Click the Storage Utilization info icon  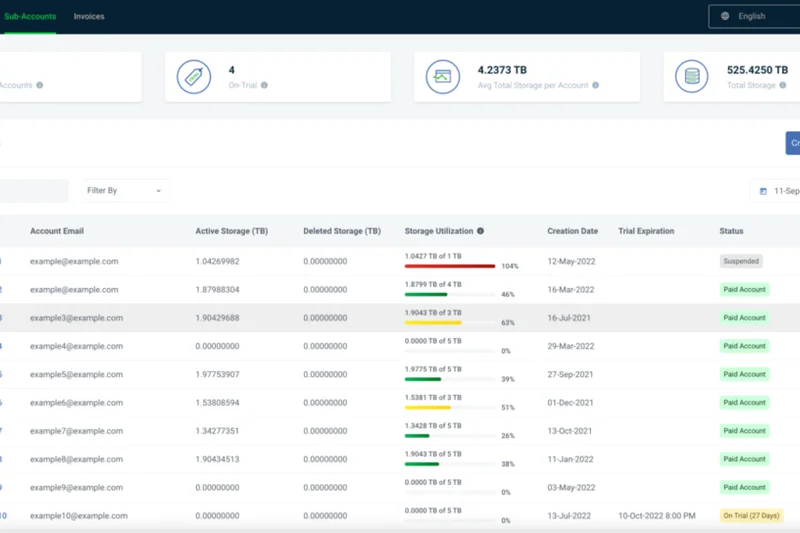tap(480, 231)
